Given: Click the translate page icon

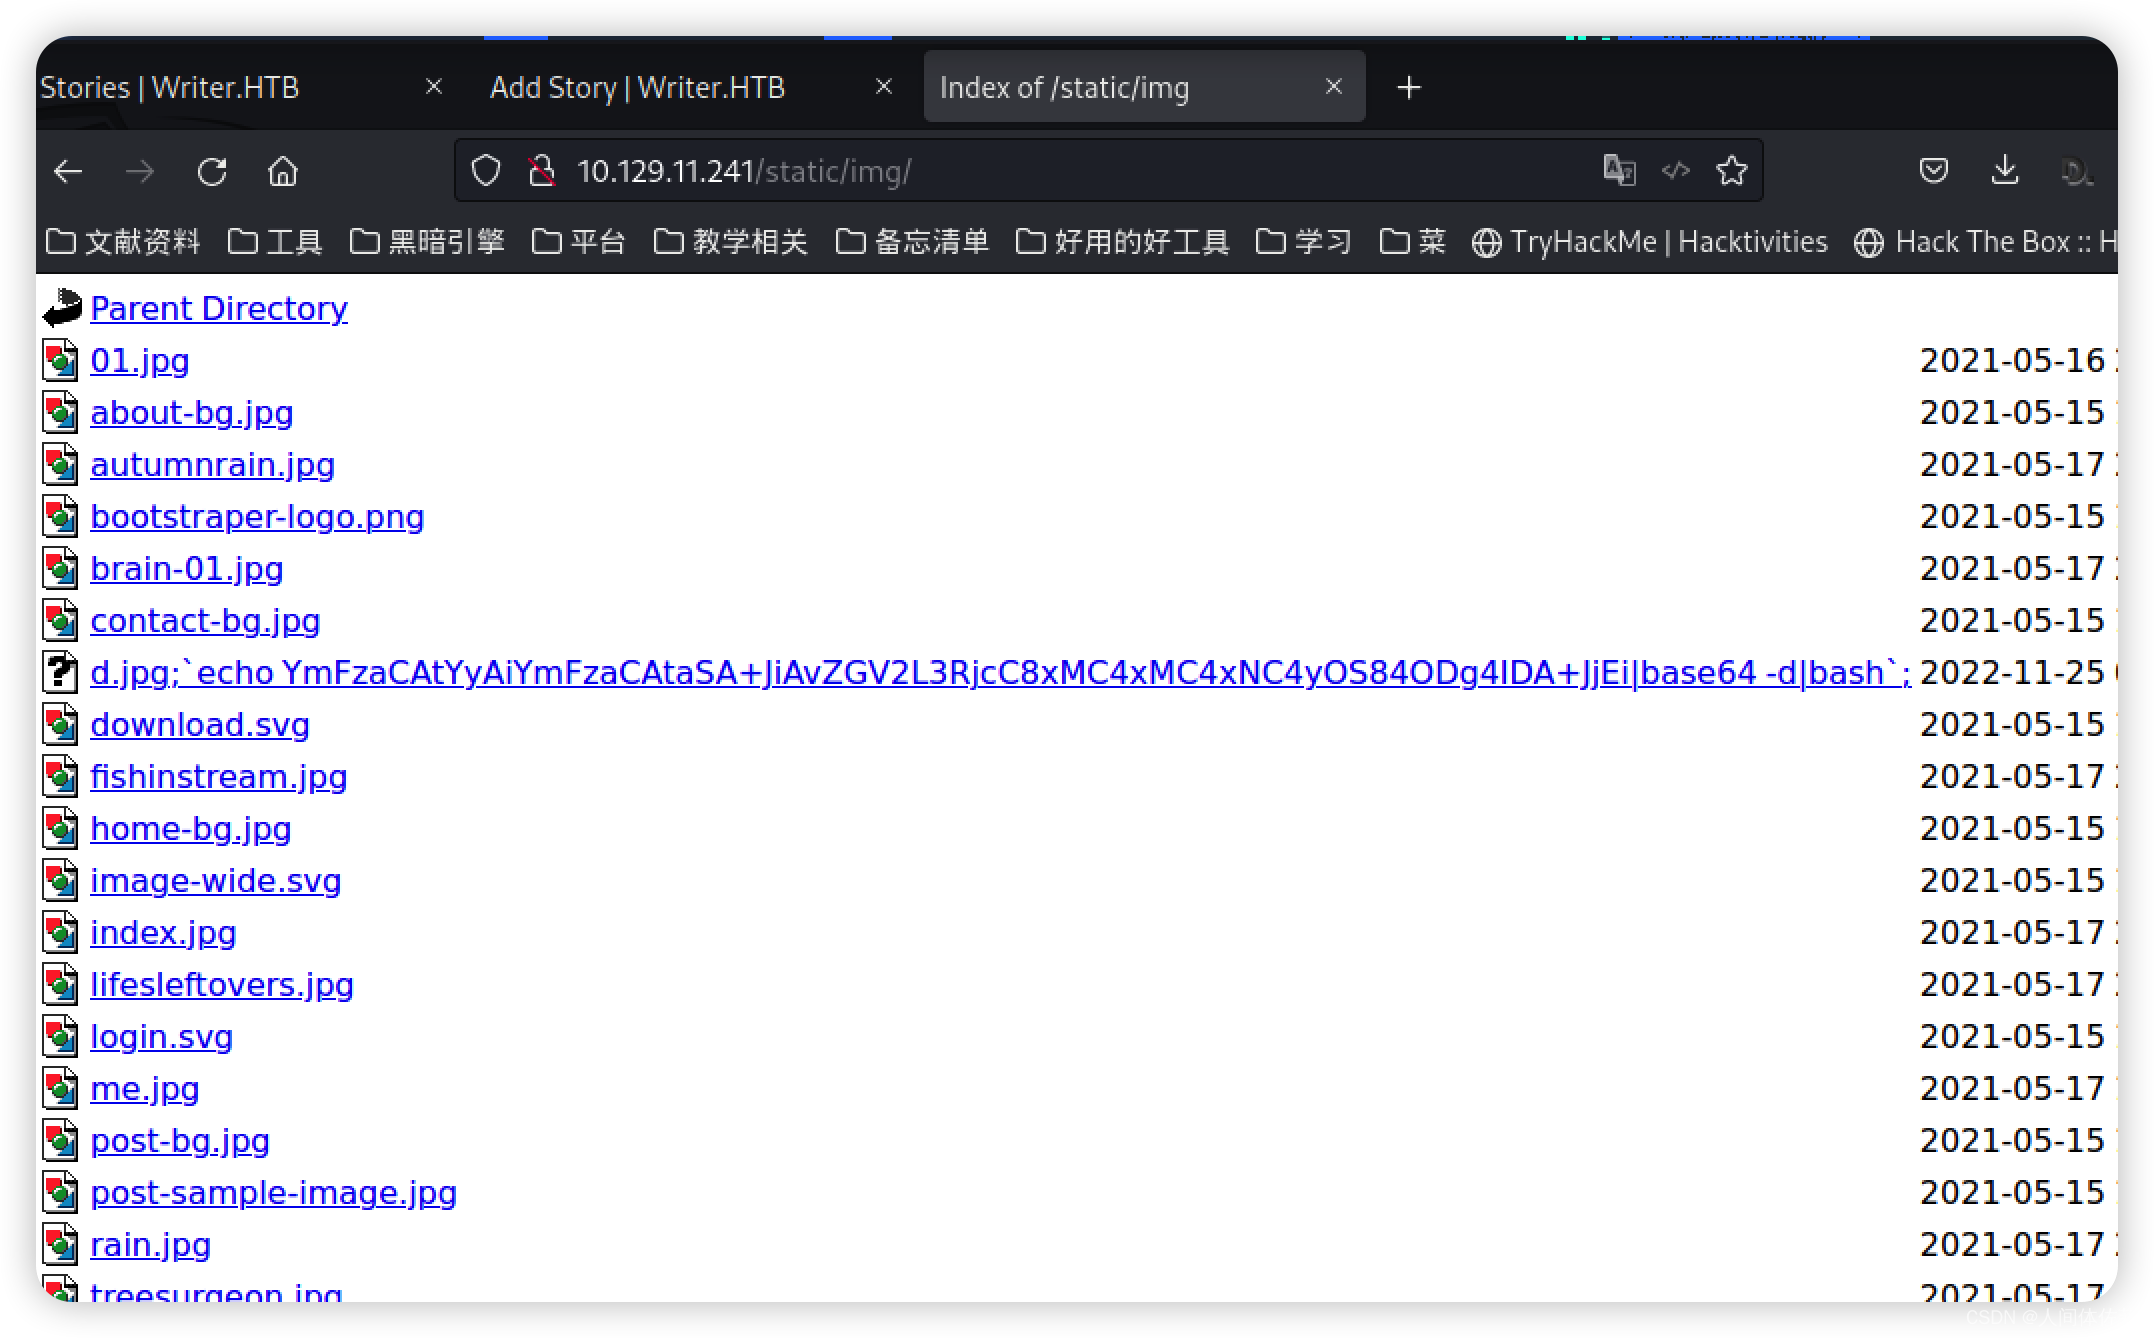Looking at the screenshot, I should click(x=1619, y=171).
